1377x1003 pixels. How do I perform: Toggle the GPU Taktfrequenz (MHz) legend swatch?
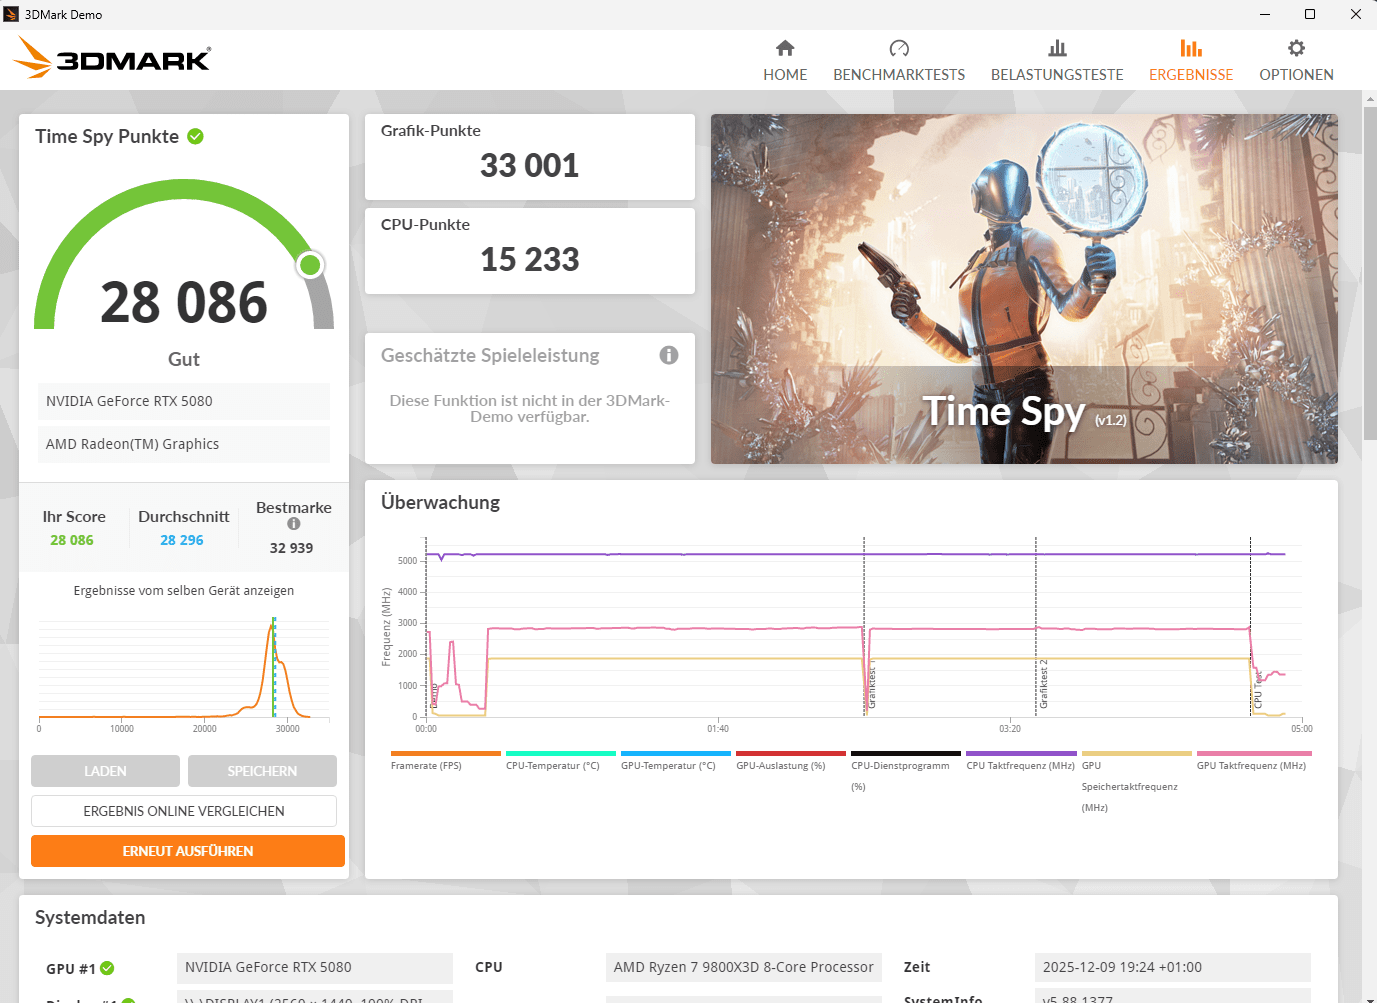[1254, 754]
